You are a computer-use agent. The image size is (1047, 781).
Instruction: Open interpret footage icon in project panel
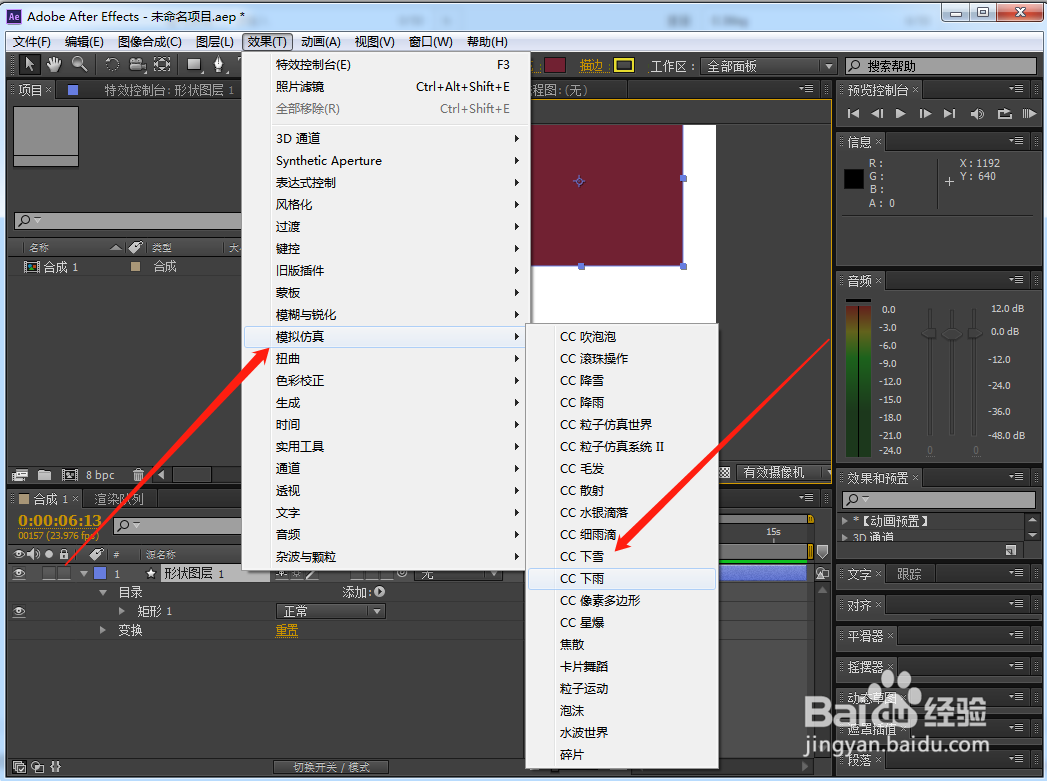[x=20, y=475]
